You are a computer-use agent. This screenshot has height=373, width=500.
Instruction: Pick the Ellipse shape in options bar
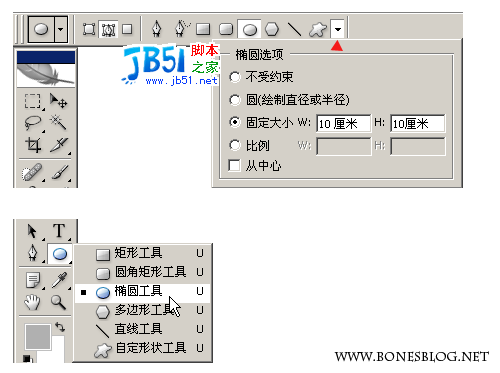click(x=250, y=29)
